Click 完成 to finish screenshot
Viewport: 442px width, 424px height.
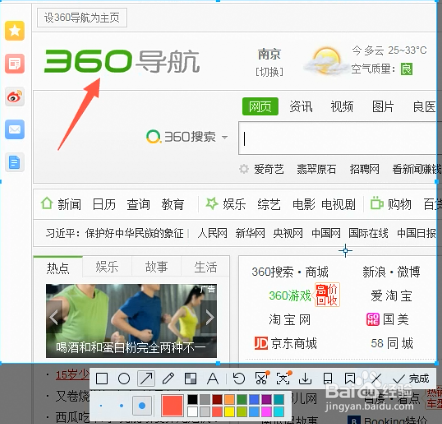[x=411, y=379]
